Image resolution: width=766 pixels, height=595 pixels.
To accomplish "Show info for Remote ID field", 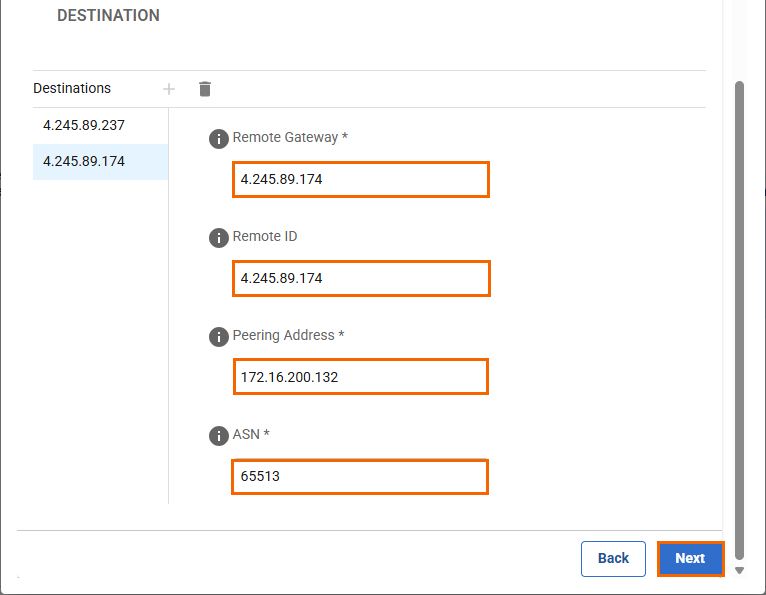I will pyautogui.click(x=219, y=238).
